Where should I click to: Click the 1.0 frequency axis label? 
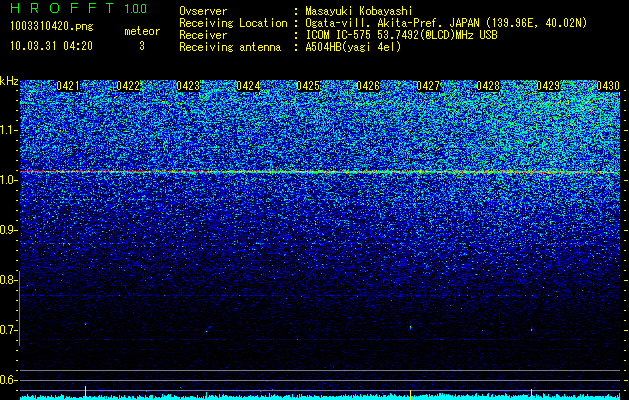(9, 180)
